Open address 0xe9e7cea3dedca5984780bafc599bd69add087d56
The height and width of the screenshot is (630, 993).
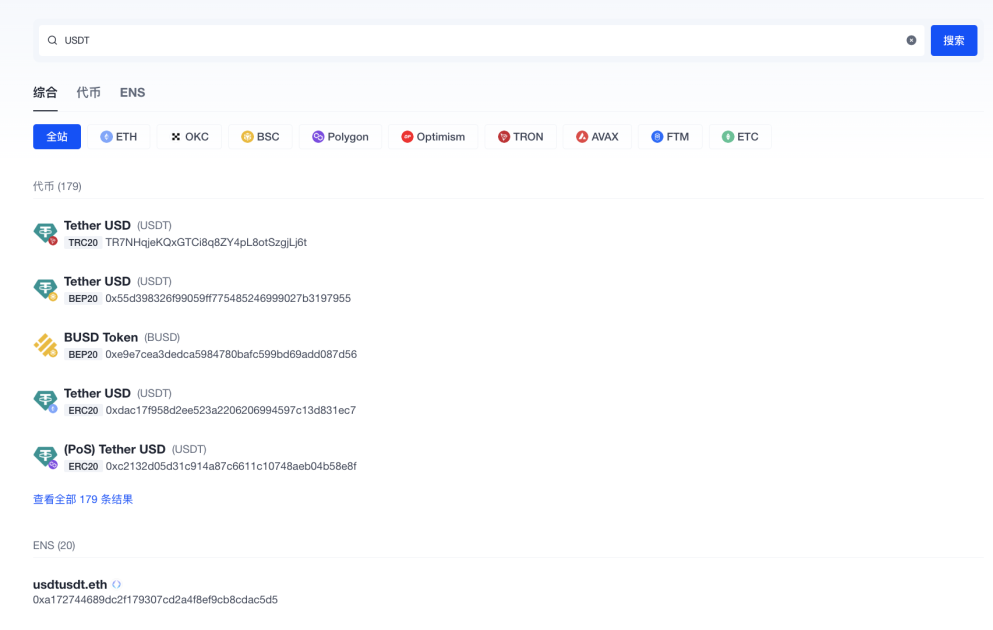pyautogui.click(x=231, y=354)
